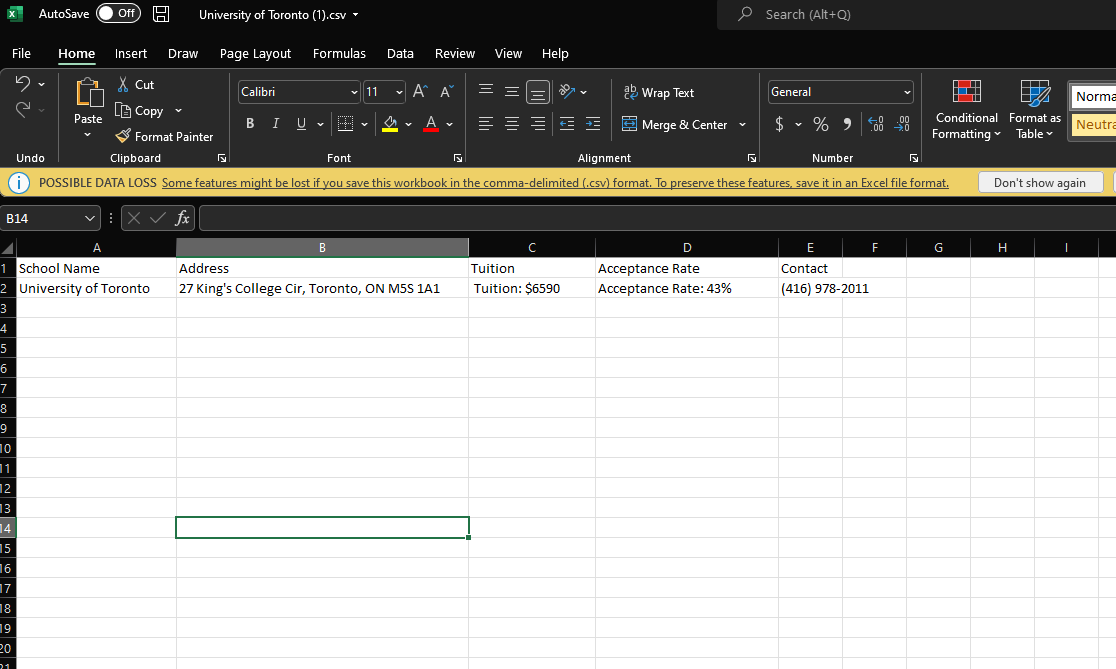Screen dimensions: 1116x669
Task: Click the Select All corner triangle
Action: [x=8, y=248]
